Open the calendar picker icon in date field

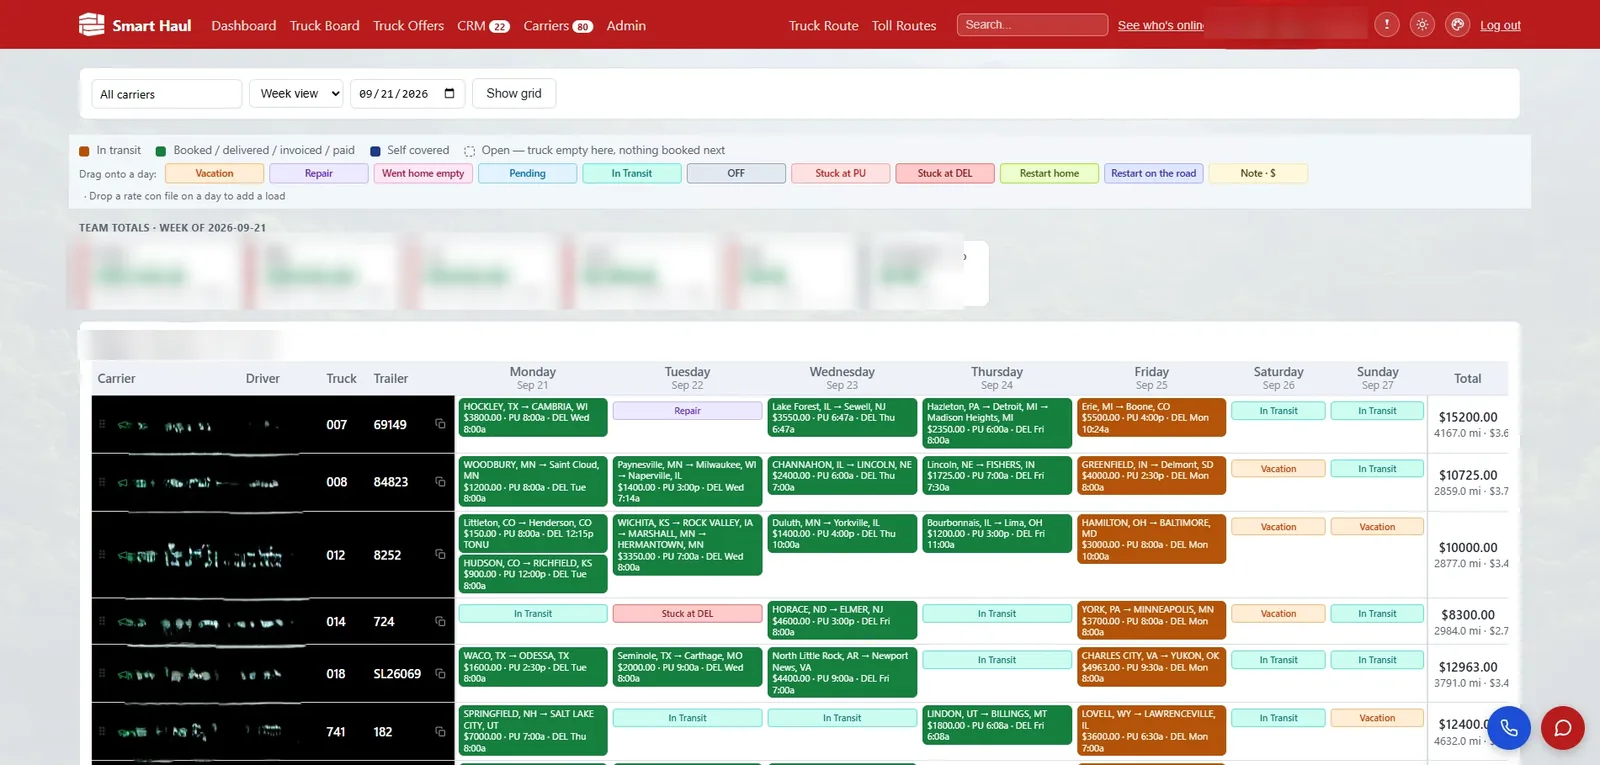(x=449, y=93)
